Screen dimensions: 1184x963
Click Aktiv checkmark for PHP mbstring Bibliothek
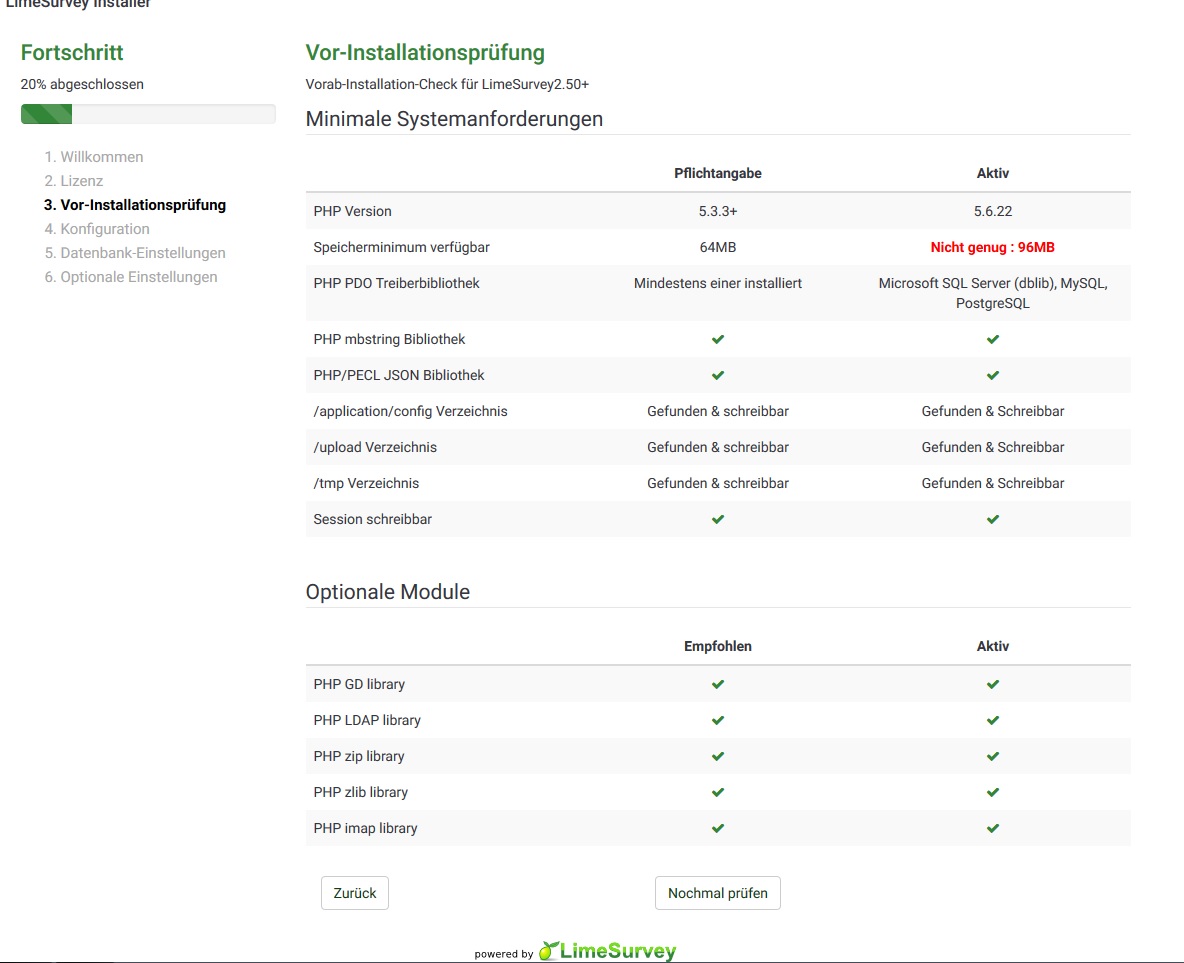pos(992,339)
